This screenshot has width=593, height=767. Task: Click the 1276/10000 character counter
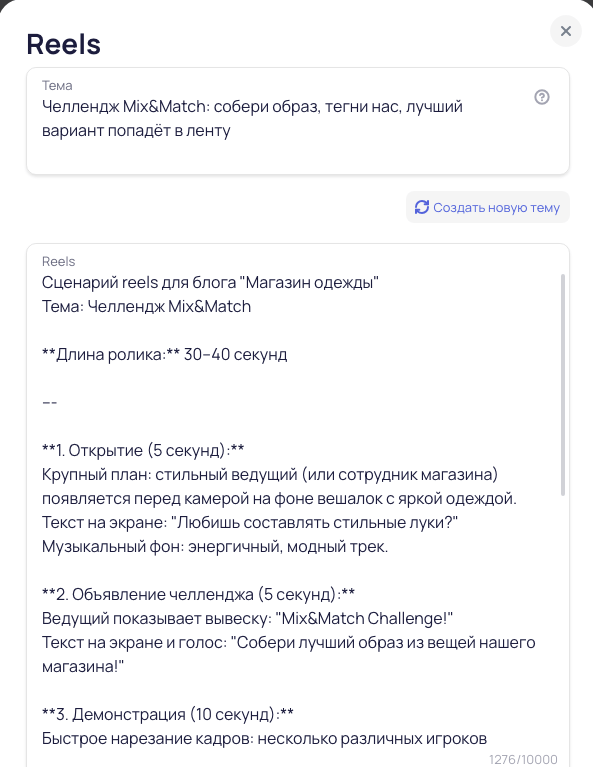[523, 759]
